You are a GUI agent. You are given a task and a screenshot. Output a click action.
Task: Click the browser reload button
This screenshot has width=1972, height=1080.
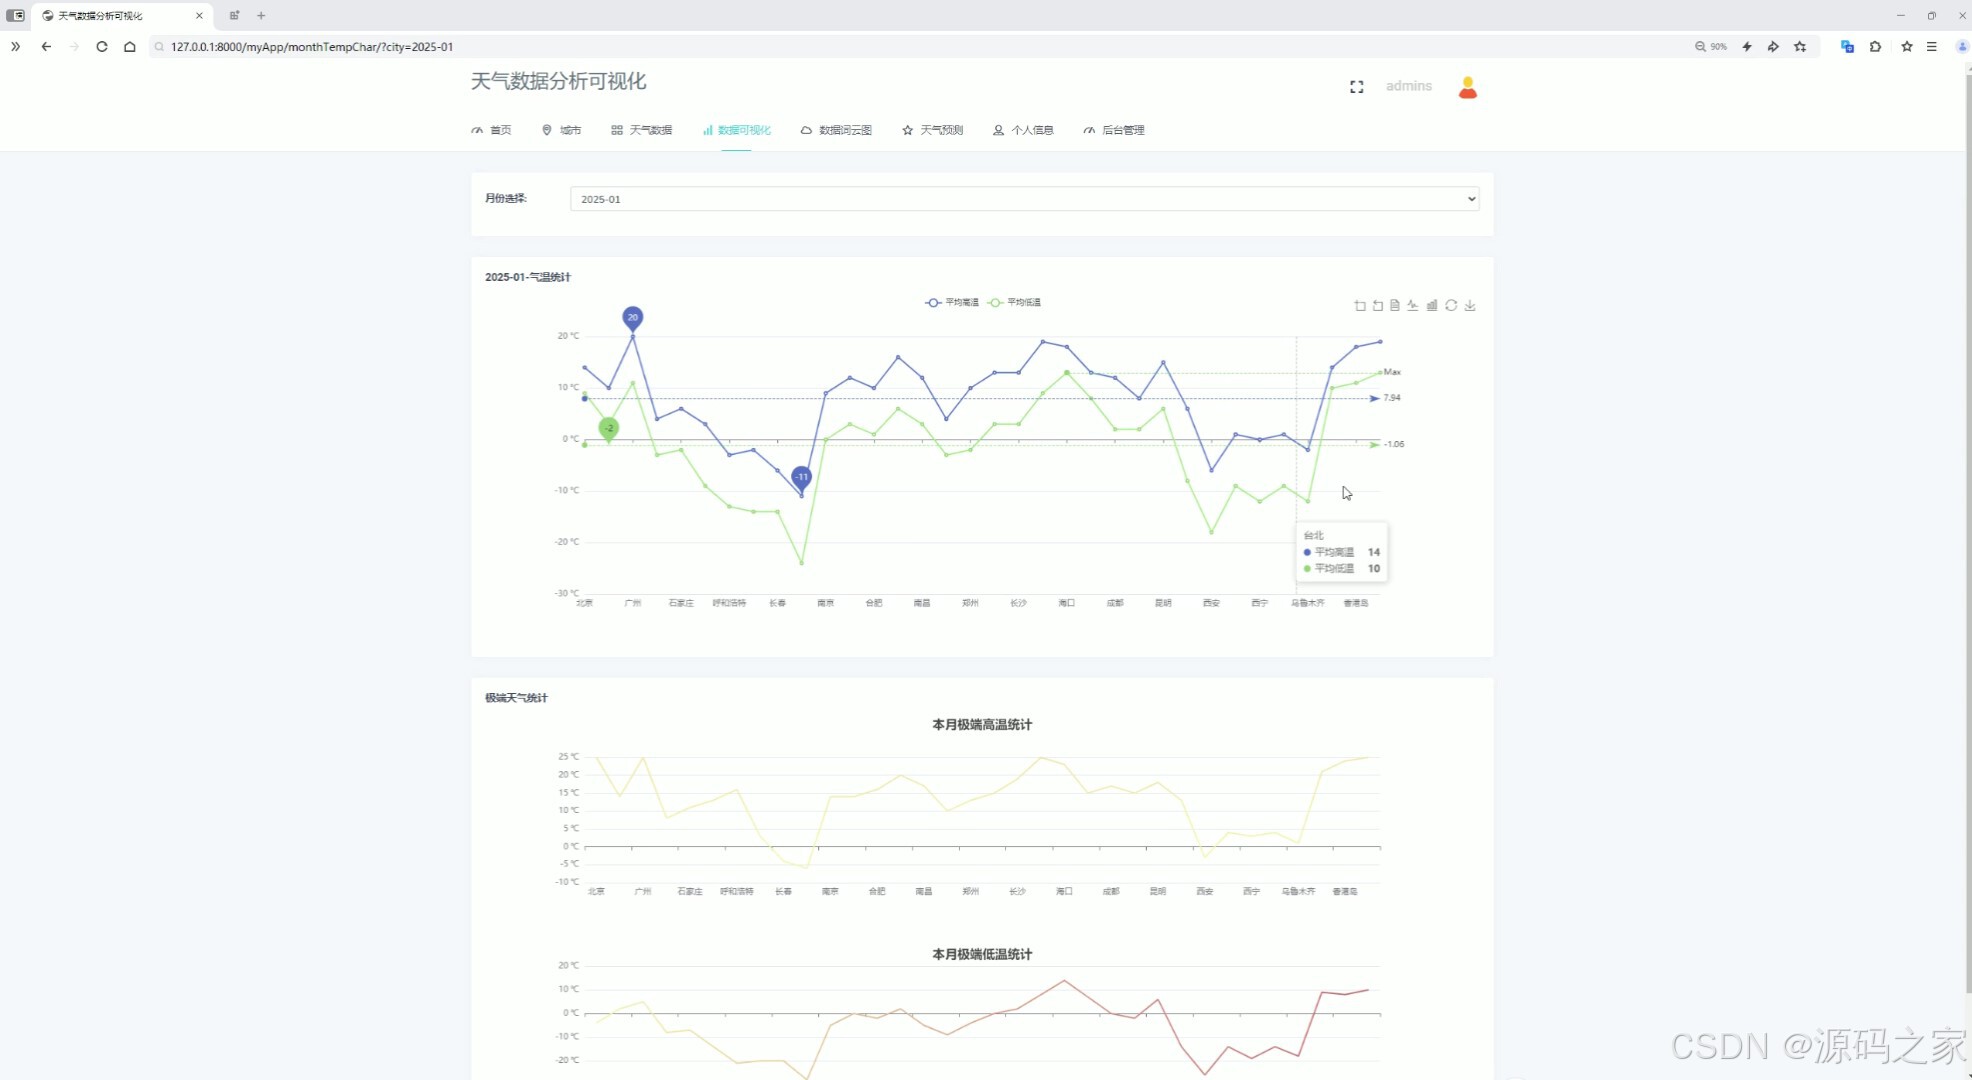pos(102,47)
